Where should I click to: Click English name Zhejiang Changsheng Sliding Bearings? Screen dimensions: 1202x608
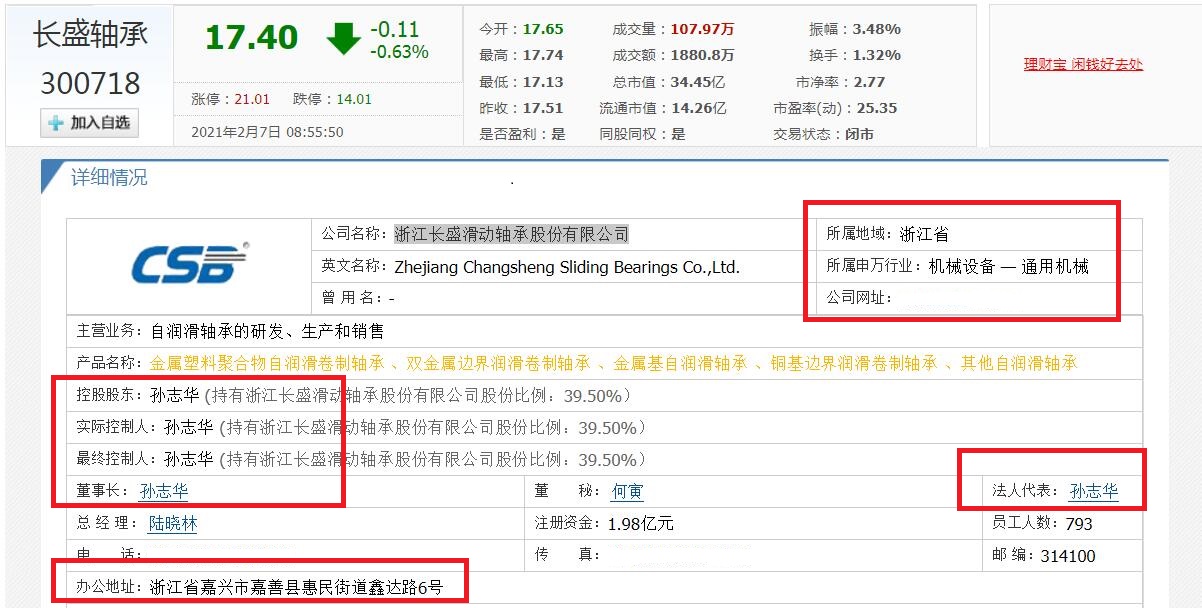567,267
